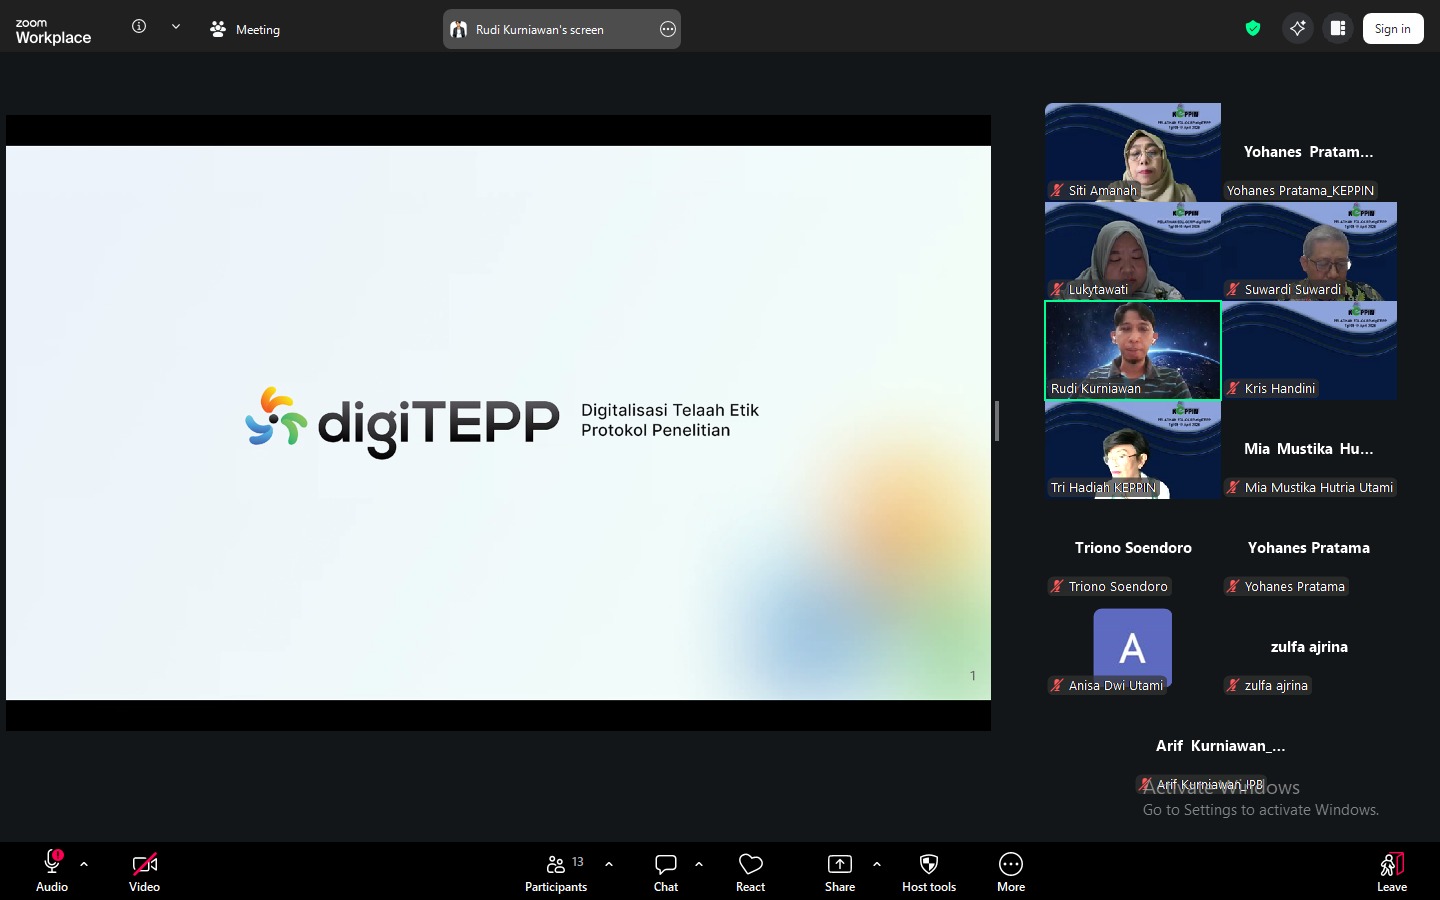Open Host tools shield icon
The width and height of the screenshot is (1440, 900).
tap(928, 866)
